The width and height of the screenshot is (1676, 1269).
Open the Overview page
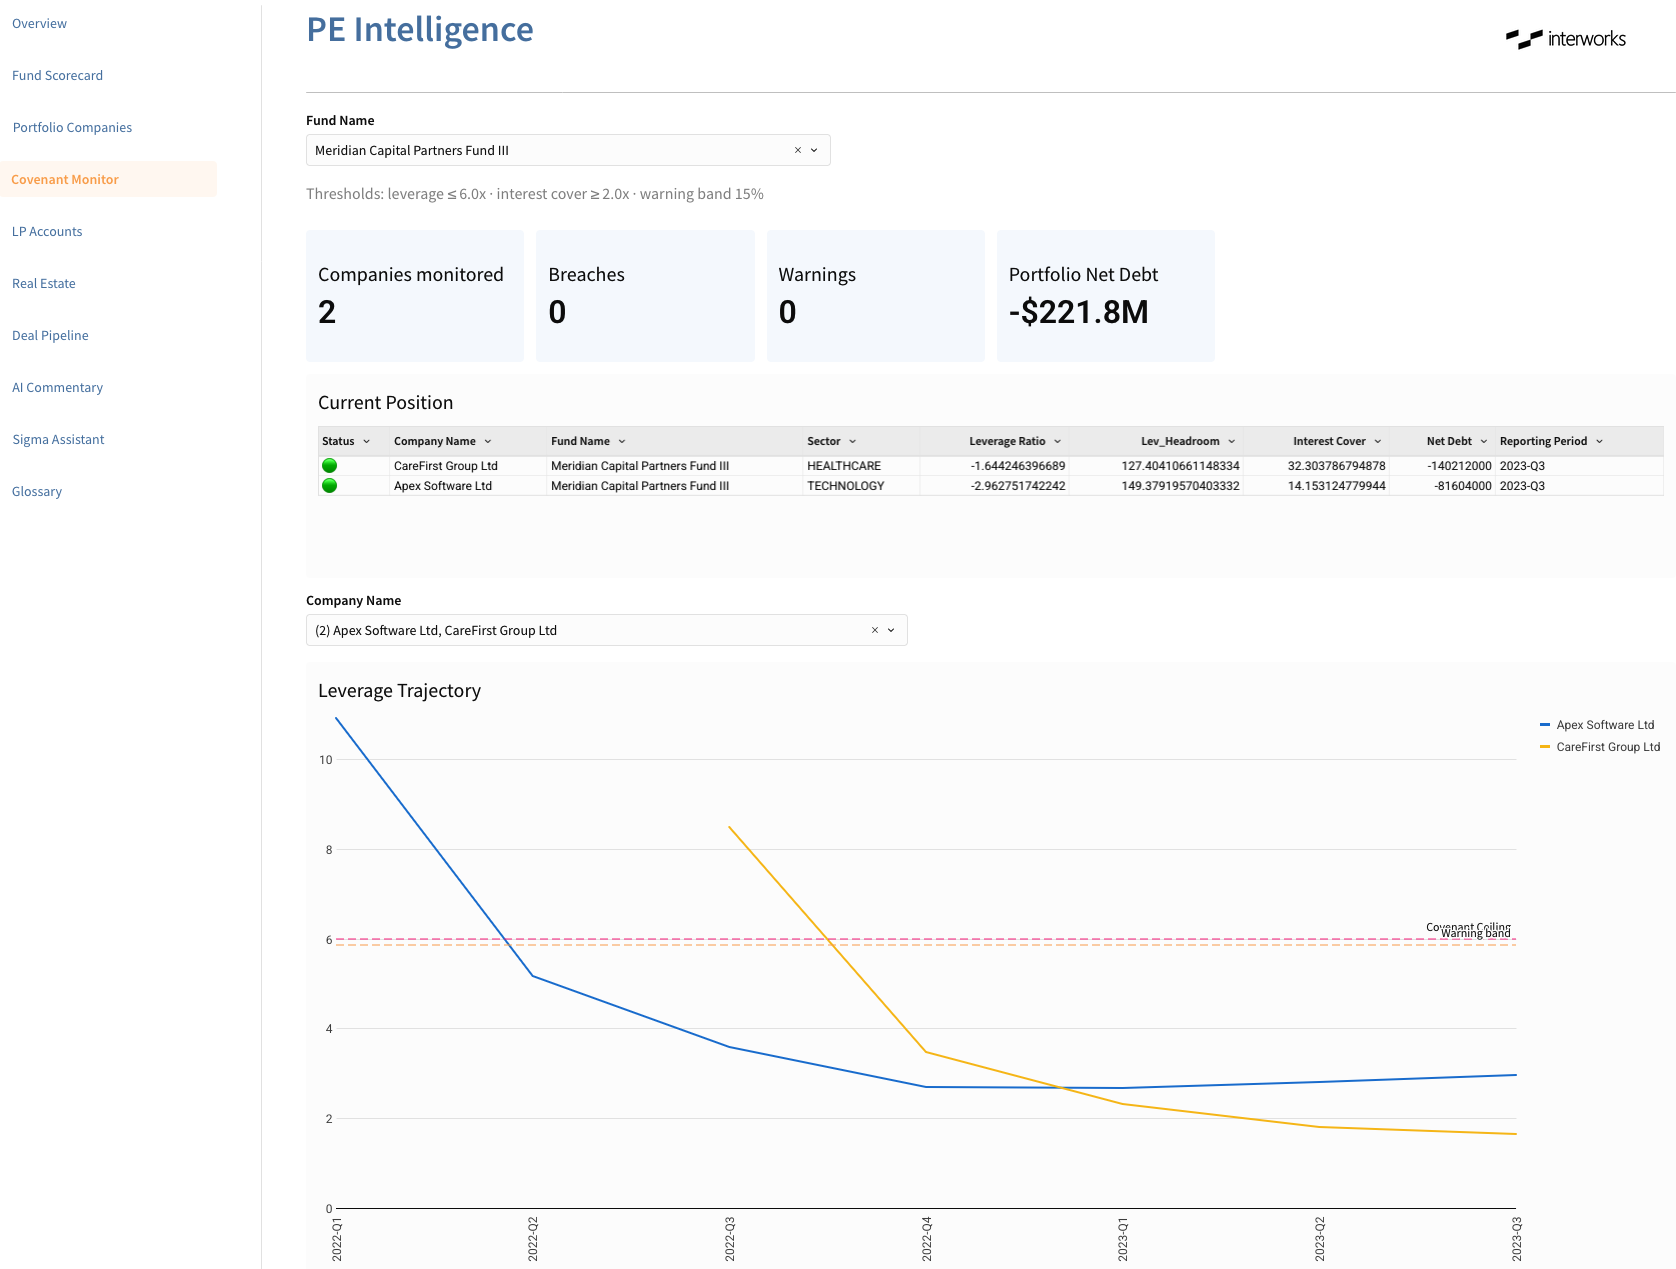pyautogui.click(x=40, y=23)
